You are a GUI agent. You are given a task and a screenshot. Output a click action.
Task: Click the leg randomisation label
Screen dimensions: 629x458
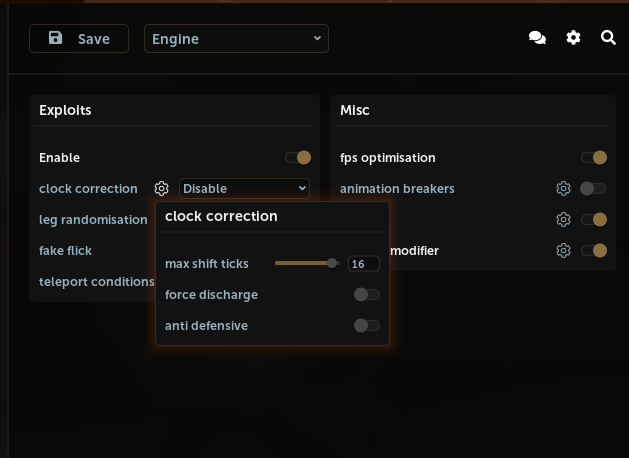pyautogui.click(x=93, y=220)
